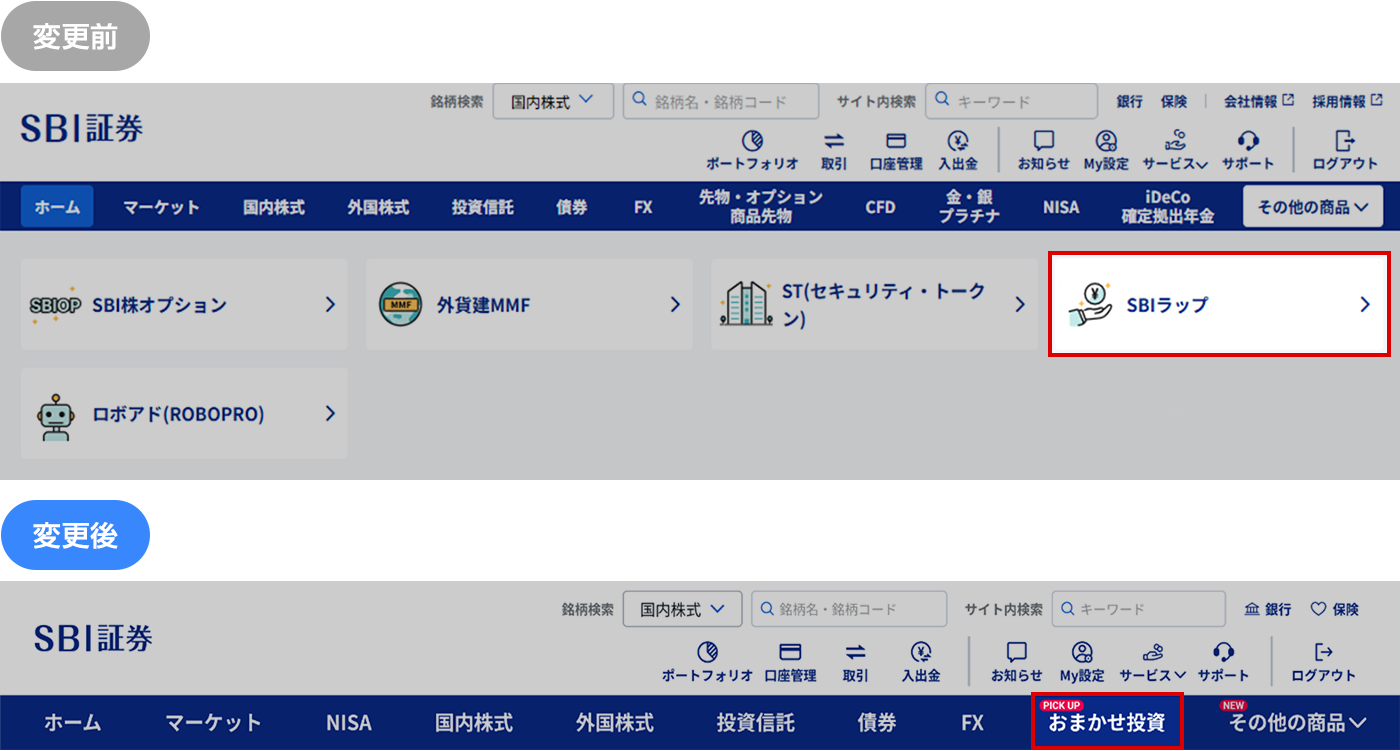Click 保険 link with heart icon

1334,609
